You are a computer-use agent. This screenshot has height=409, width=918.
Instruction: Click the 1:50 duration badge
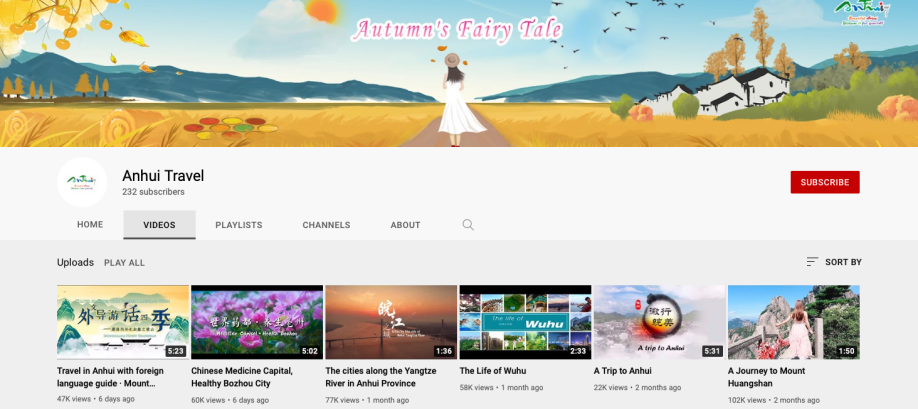(x=846, y=351)
